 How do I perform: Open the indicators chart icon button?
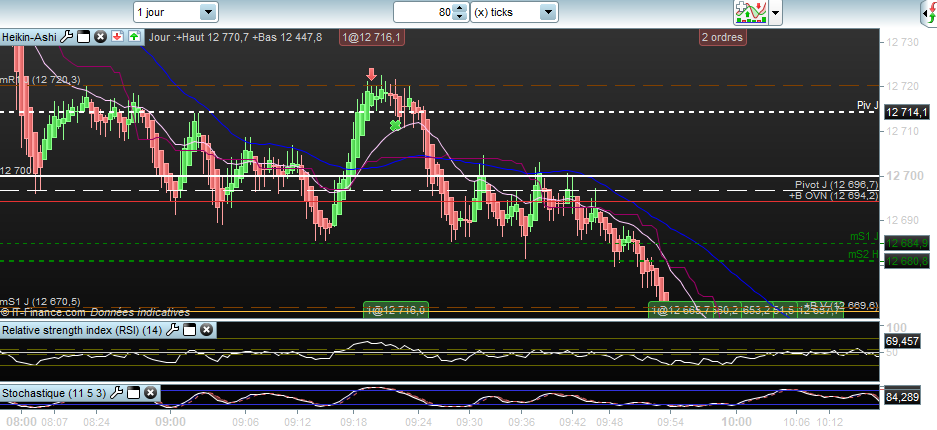point(751,12)
